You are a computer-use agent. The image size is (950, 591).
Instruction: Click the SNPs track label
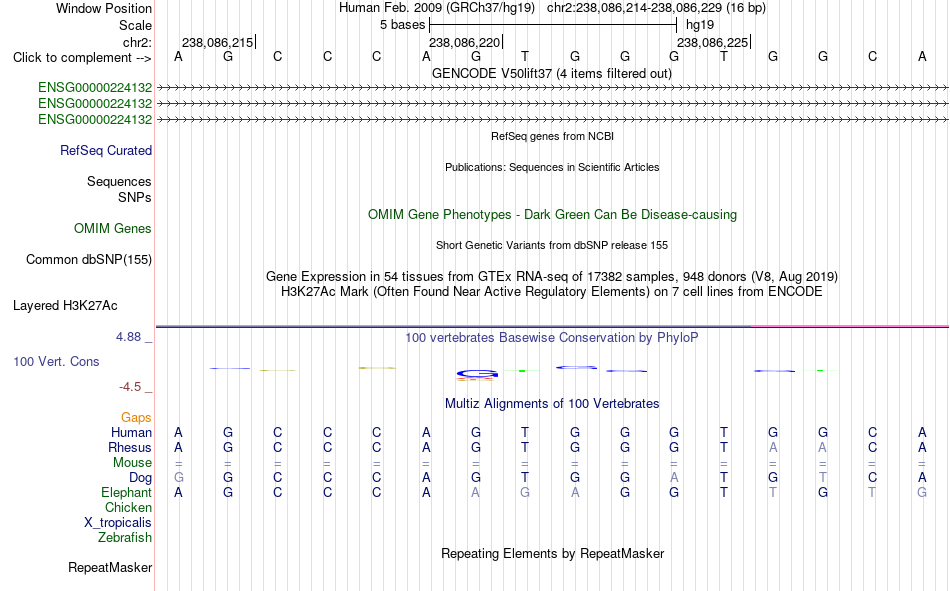[x=135, y=198]
